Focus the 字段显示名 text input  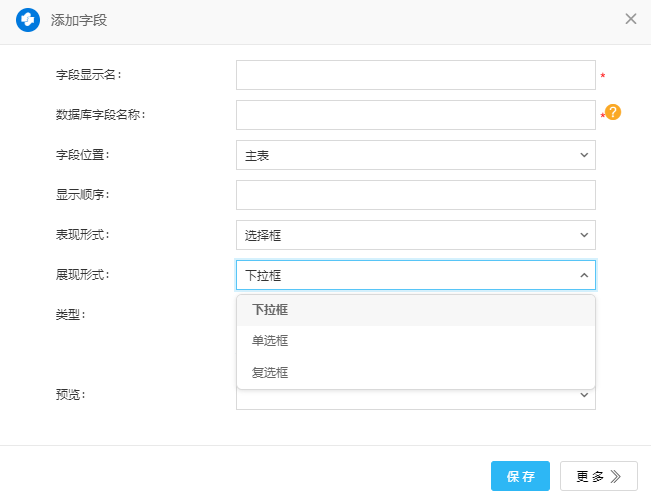click(415, 75)
